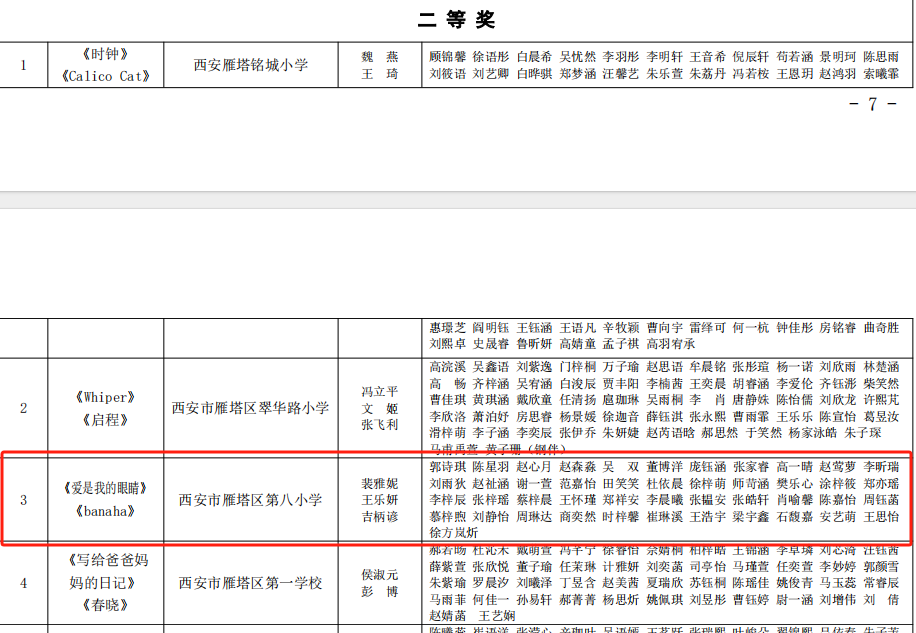This screenshot has width=916, height=633.
Task: Click the student name 李子涵
Action: 491,433
